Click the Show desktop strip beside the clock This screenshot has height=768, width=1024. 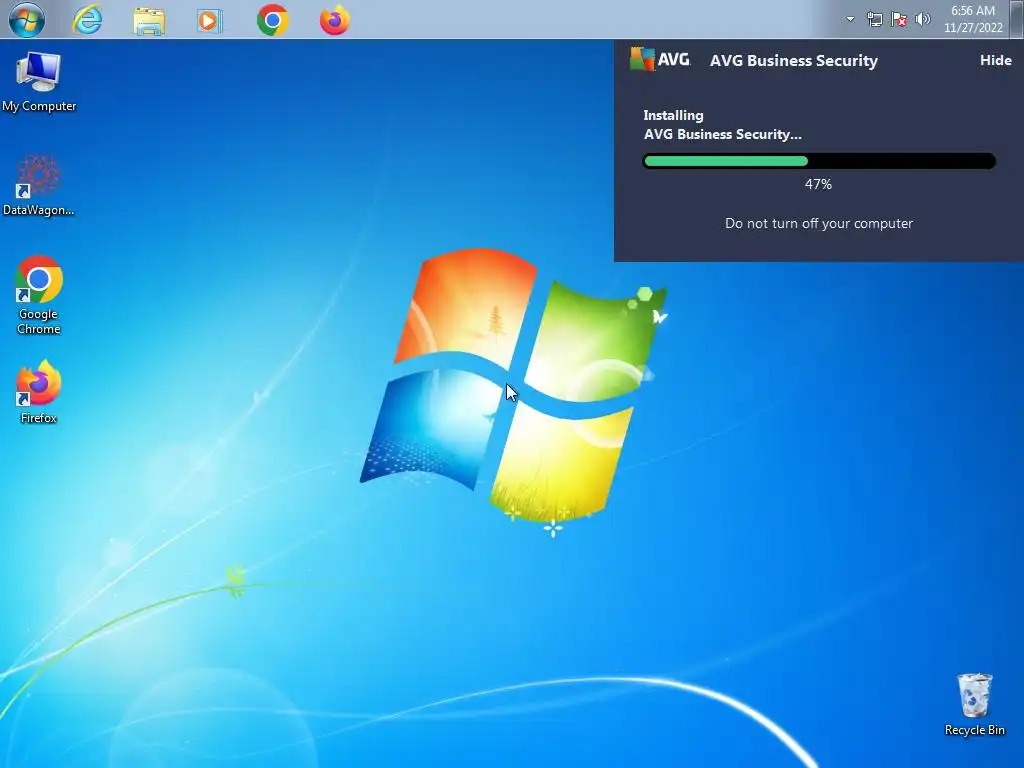click(1017, 19)
